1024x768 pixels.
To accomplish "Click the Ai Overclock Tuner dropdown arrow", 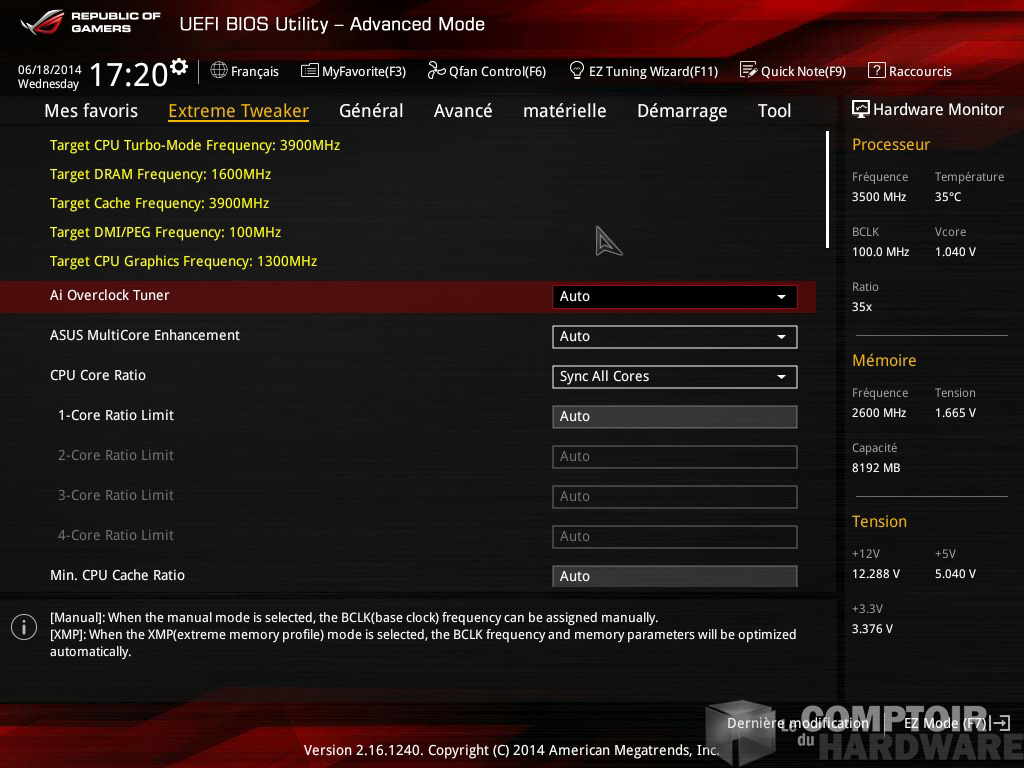I will 781,297.
